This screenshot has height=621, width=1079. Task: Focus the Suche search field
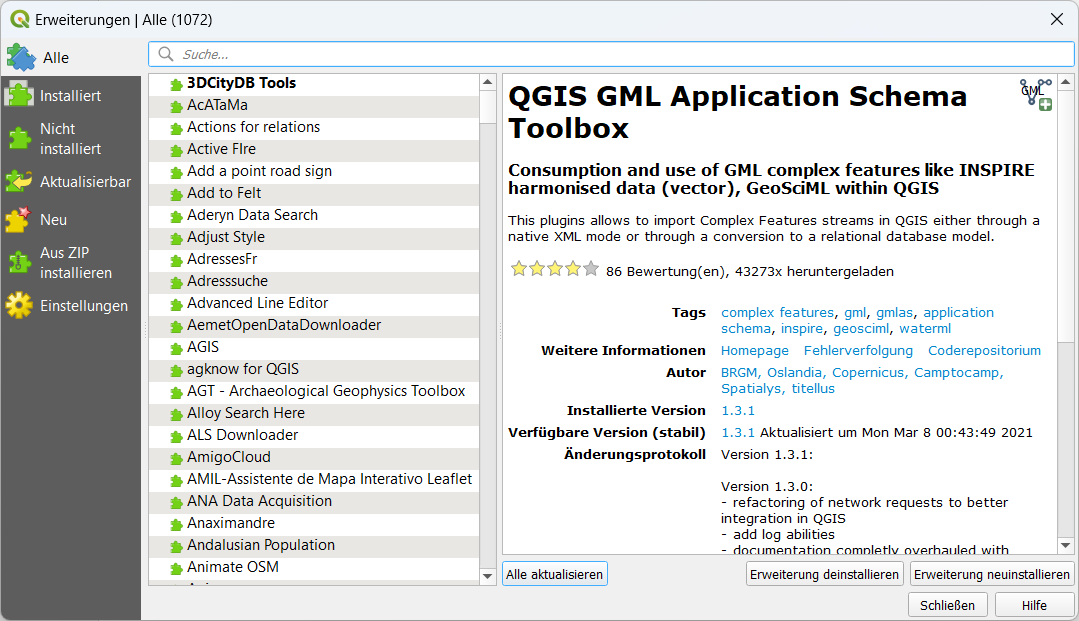pos(610,54)
